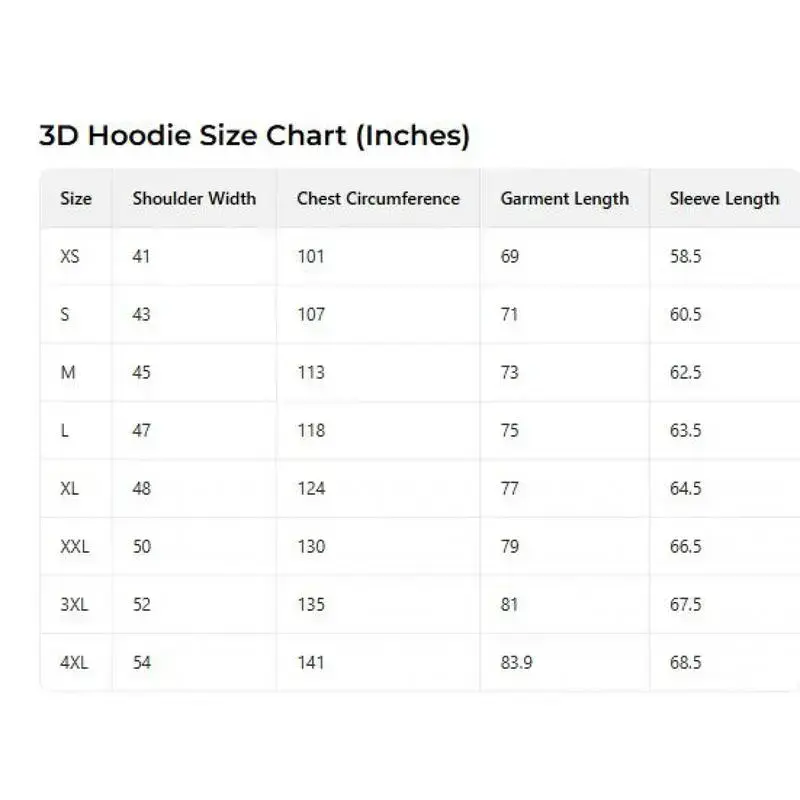
Task: Click the chest circumference value 118
Action: tap(311, 430)
